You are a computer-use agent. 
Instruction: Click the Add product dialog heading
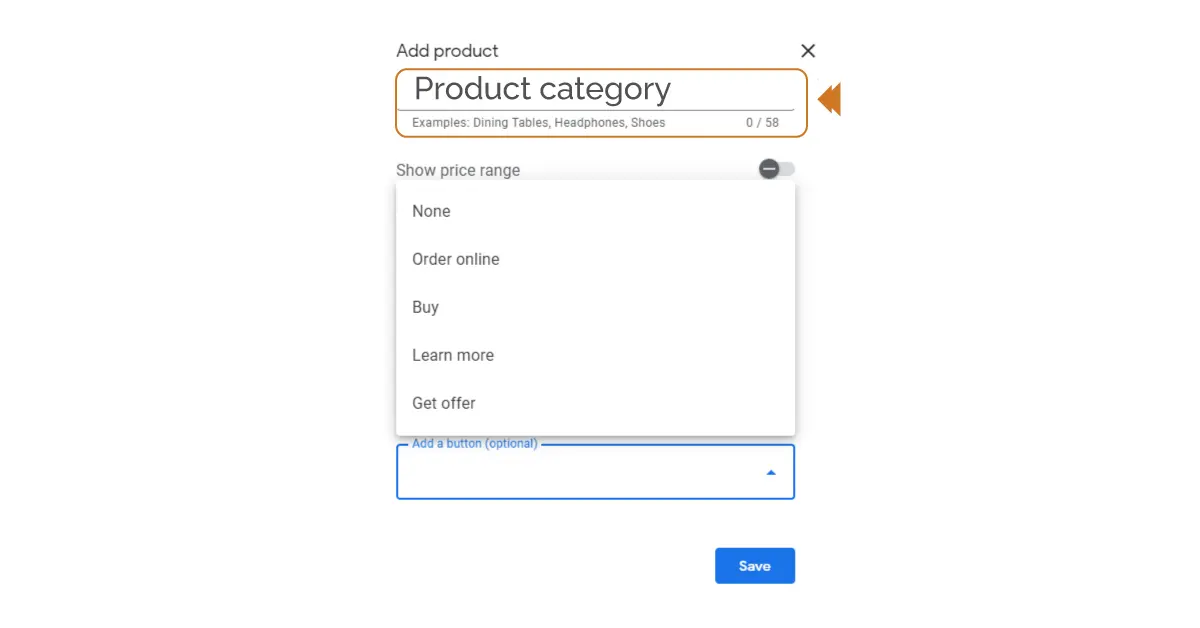447,51
